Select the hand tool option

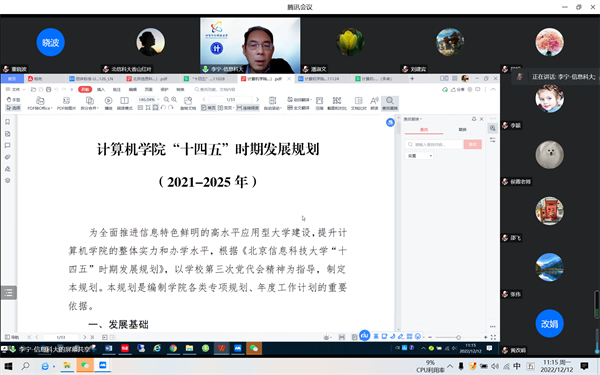tap(13, 99)
